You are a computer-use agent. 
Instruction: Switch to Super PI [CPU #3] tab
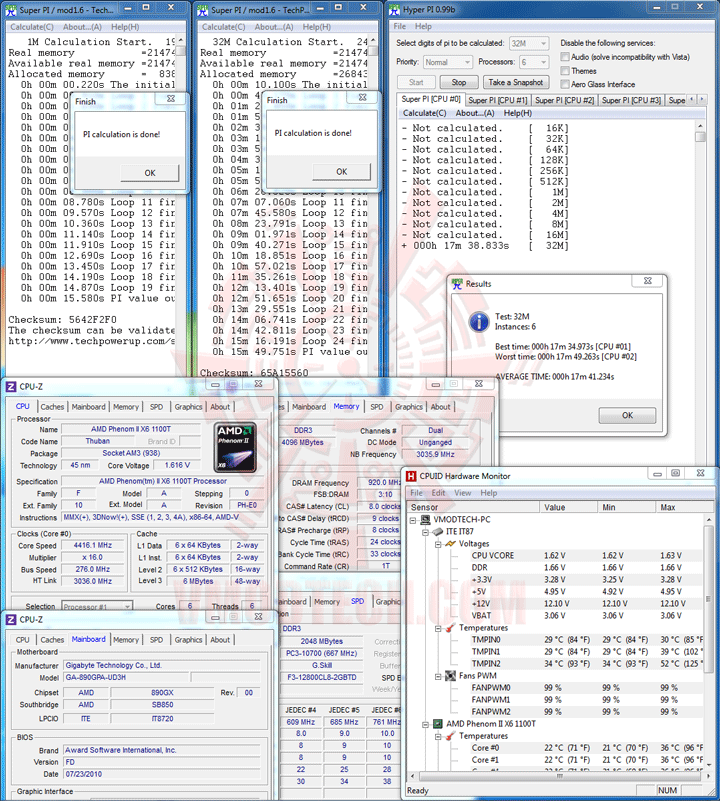[x=631, y=100]
